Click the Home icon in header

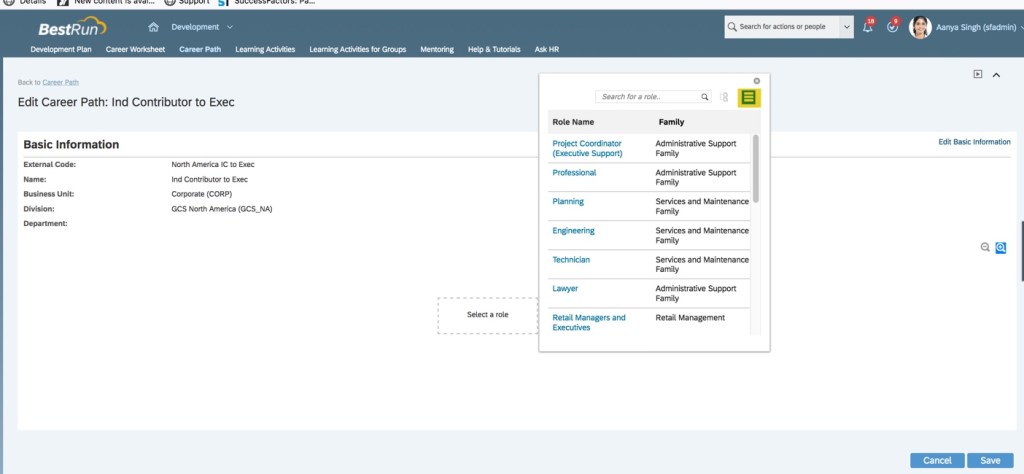click(x=153, y=27)
